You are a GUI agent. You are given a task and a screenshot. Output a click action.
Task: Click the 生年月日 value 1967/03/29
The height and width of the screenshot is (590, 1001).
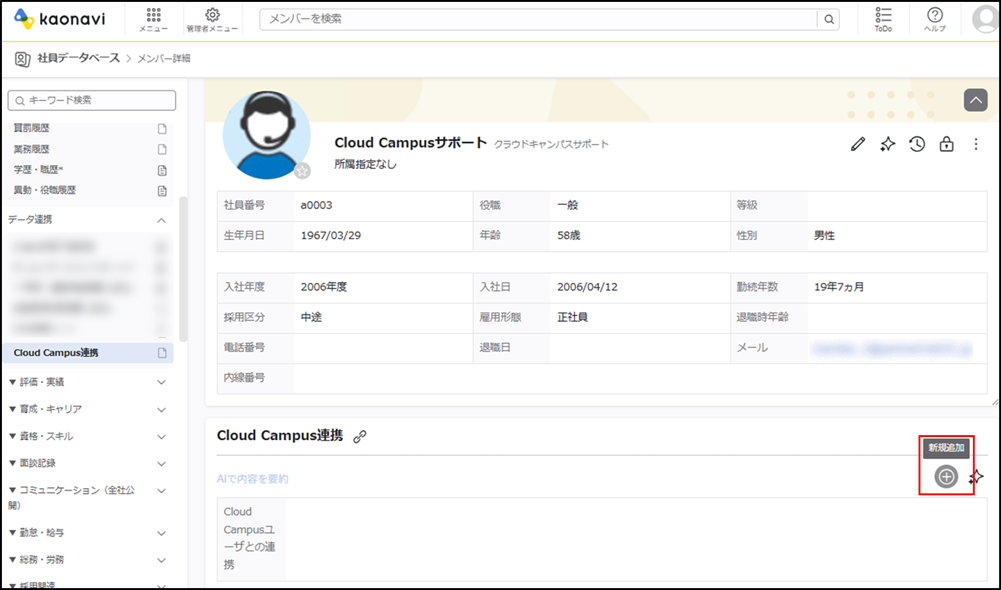[331, 236]
